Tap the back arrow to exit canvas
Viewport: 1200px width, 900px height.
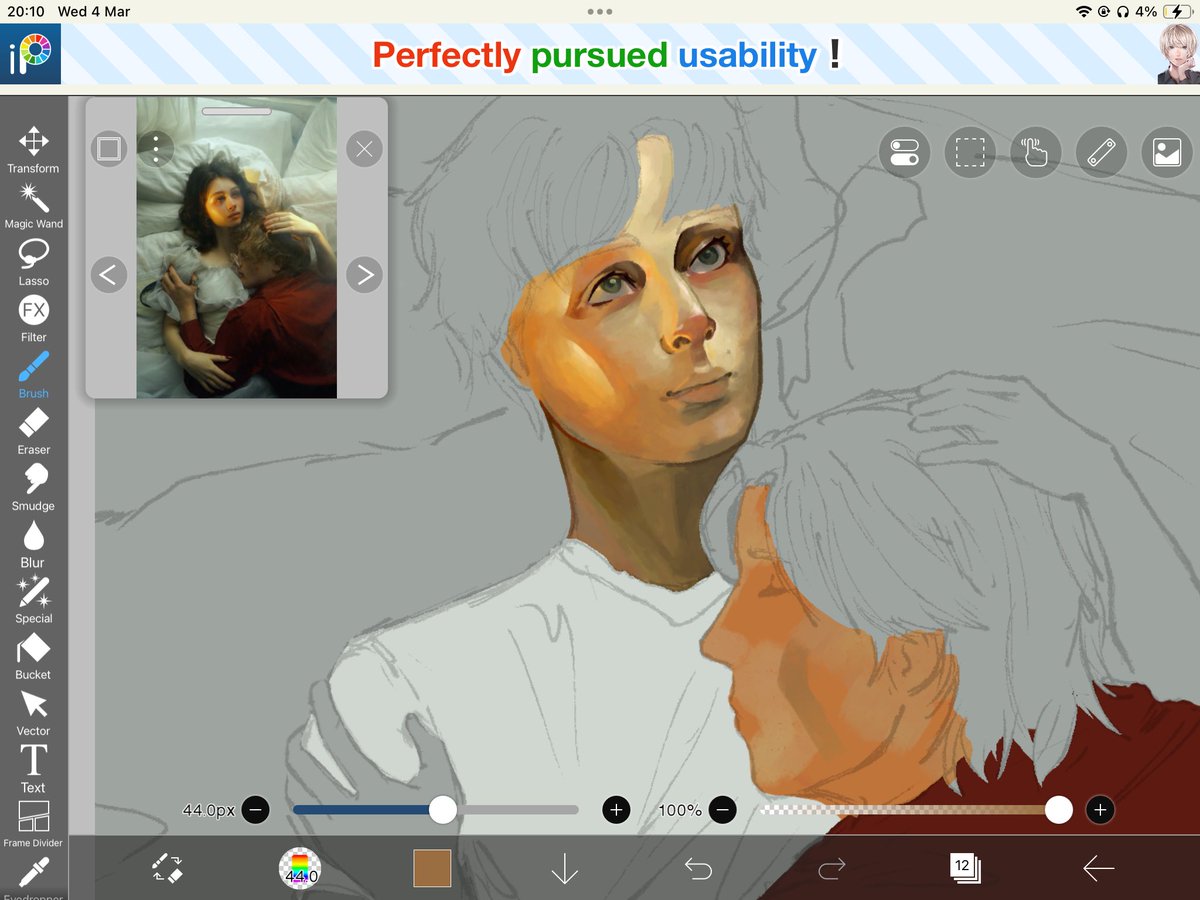pos(1098,869)
